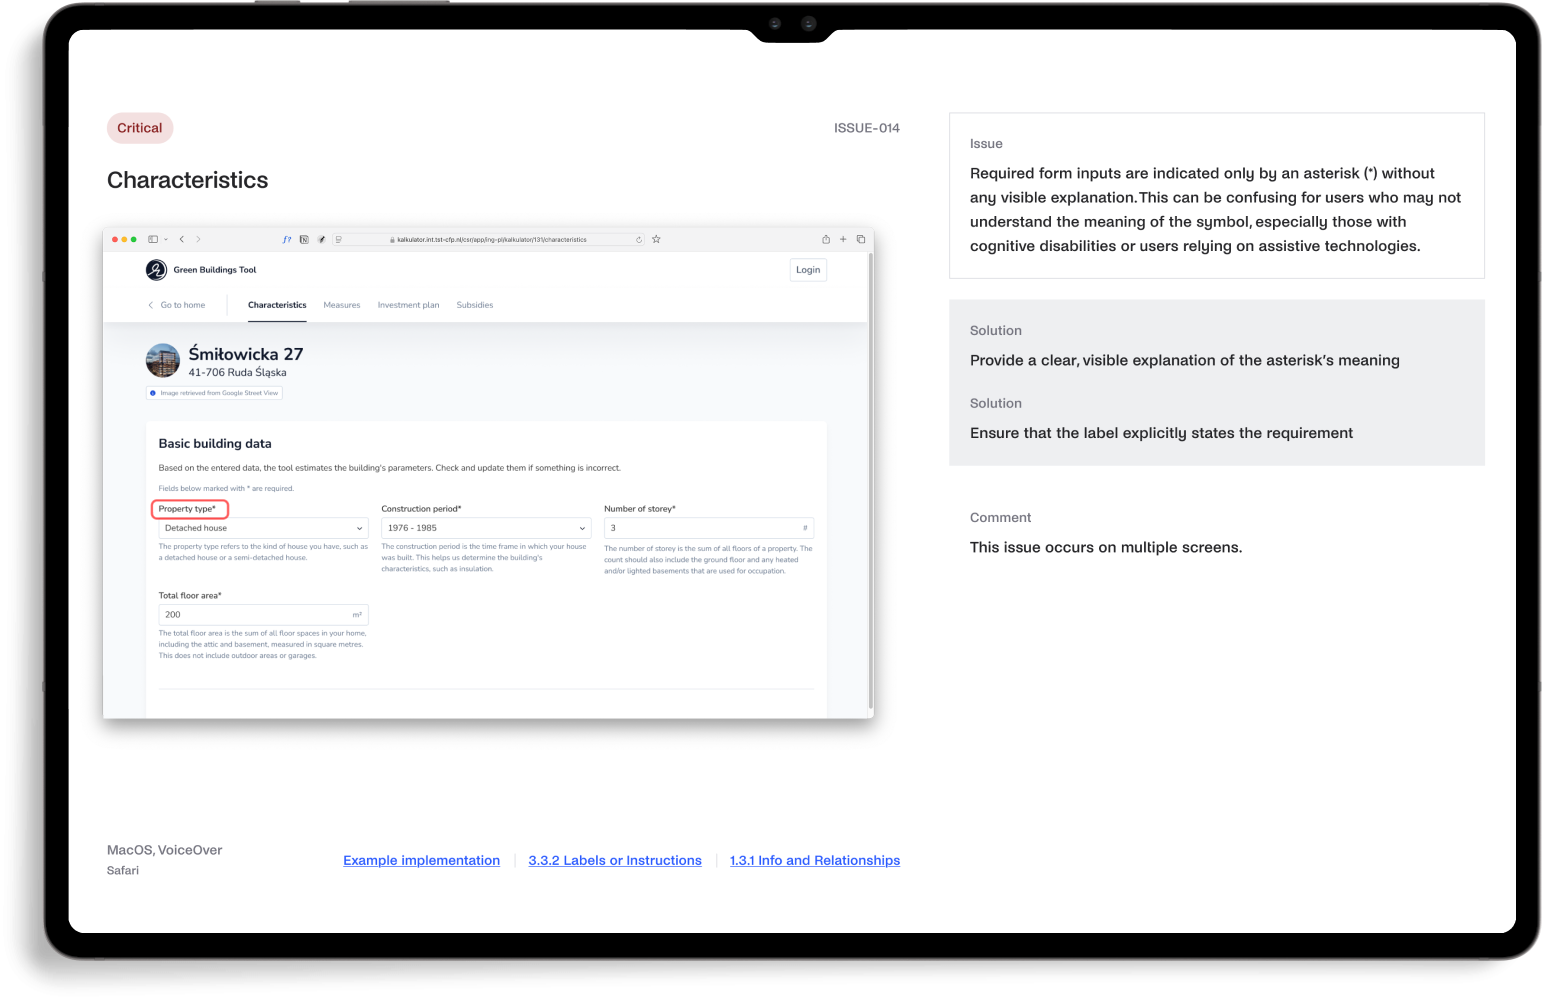
Task: Open a new browser tab with plus icon
Action: click(842, 239)
